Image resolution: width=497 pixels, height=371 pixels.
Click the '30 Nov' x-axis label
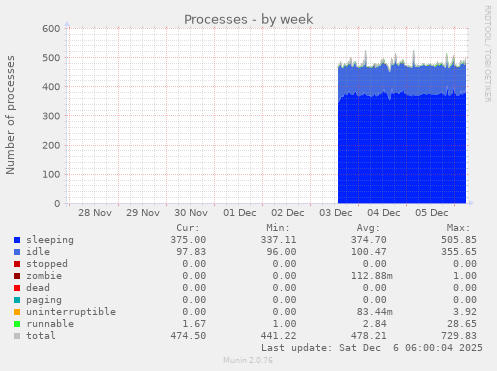191,213
